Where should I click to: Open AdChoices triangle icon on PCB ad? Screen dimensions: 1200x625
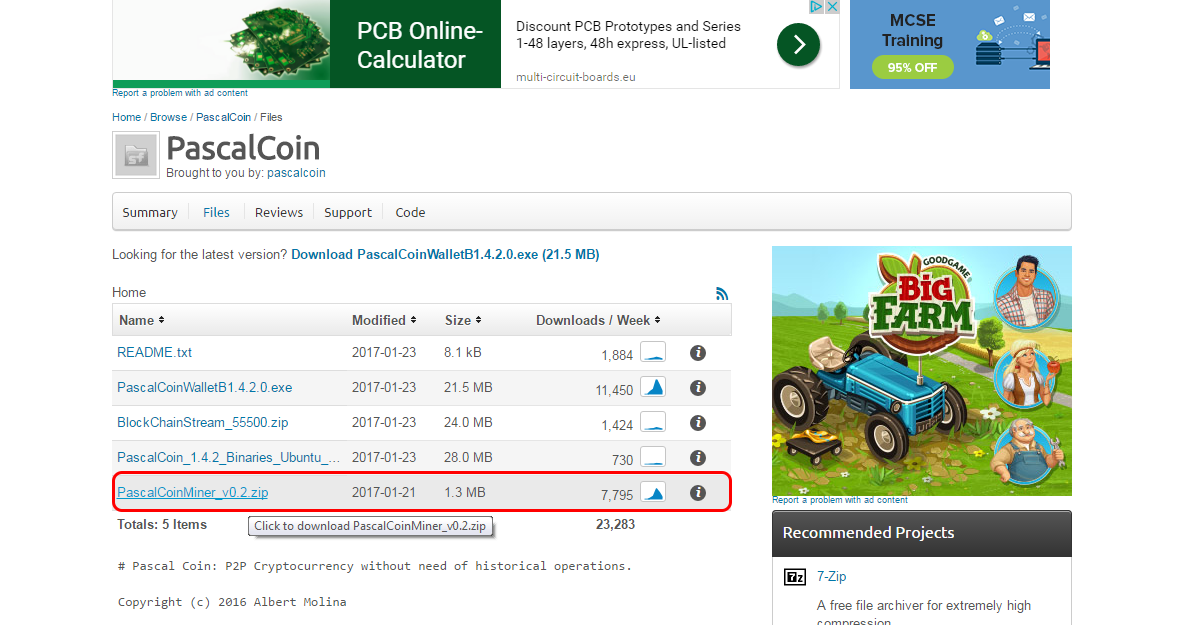point(815,7)
